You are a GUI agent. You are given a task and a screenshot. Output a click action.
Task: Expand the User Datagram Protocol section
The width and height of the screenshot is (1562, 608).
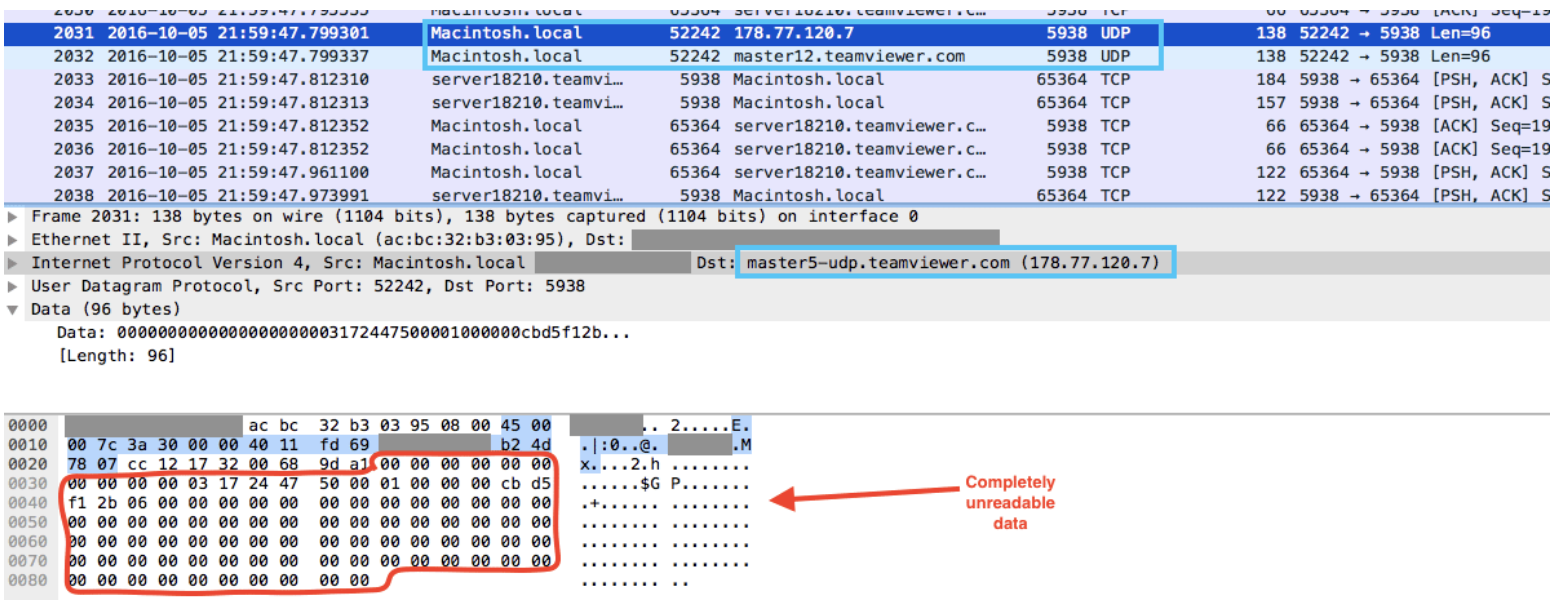click(x=12, y=286)
